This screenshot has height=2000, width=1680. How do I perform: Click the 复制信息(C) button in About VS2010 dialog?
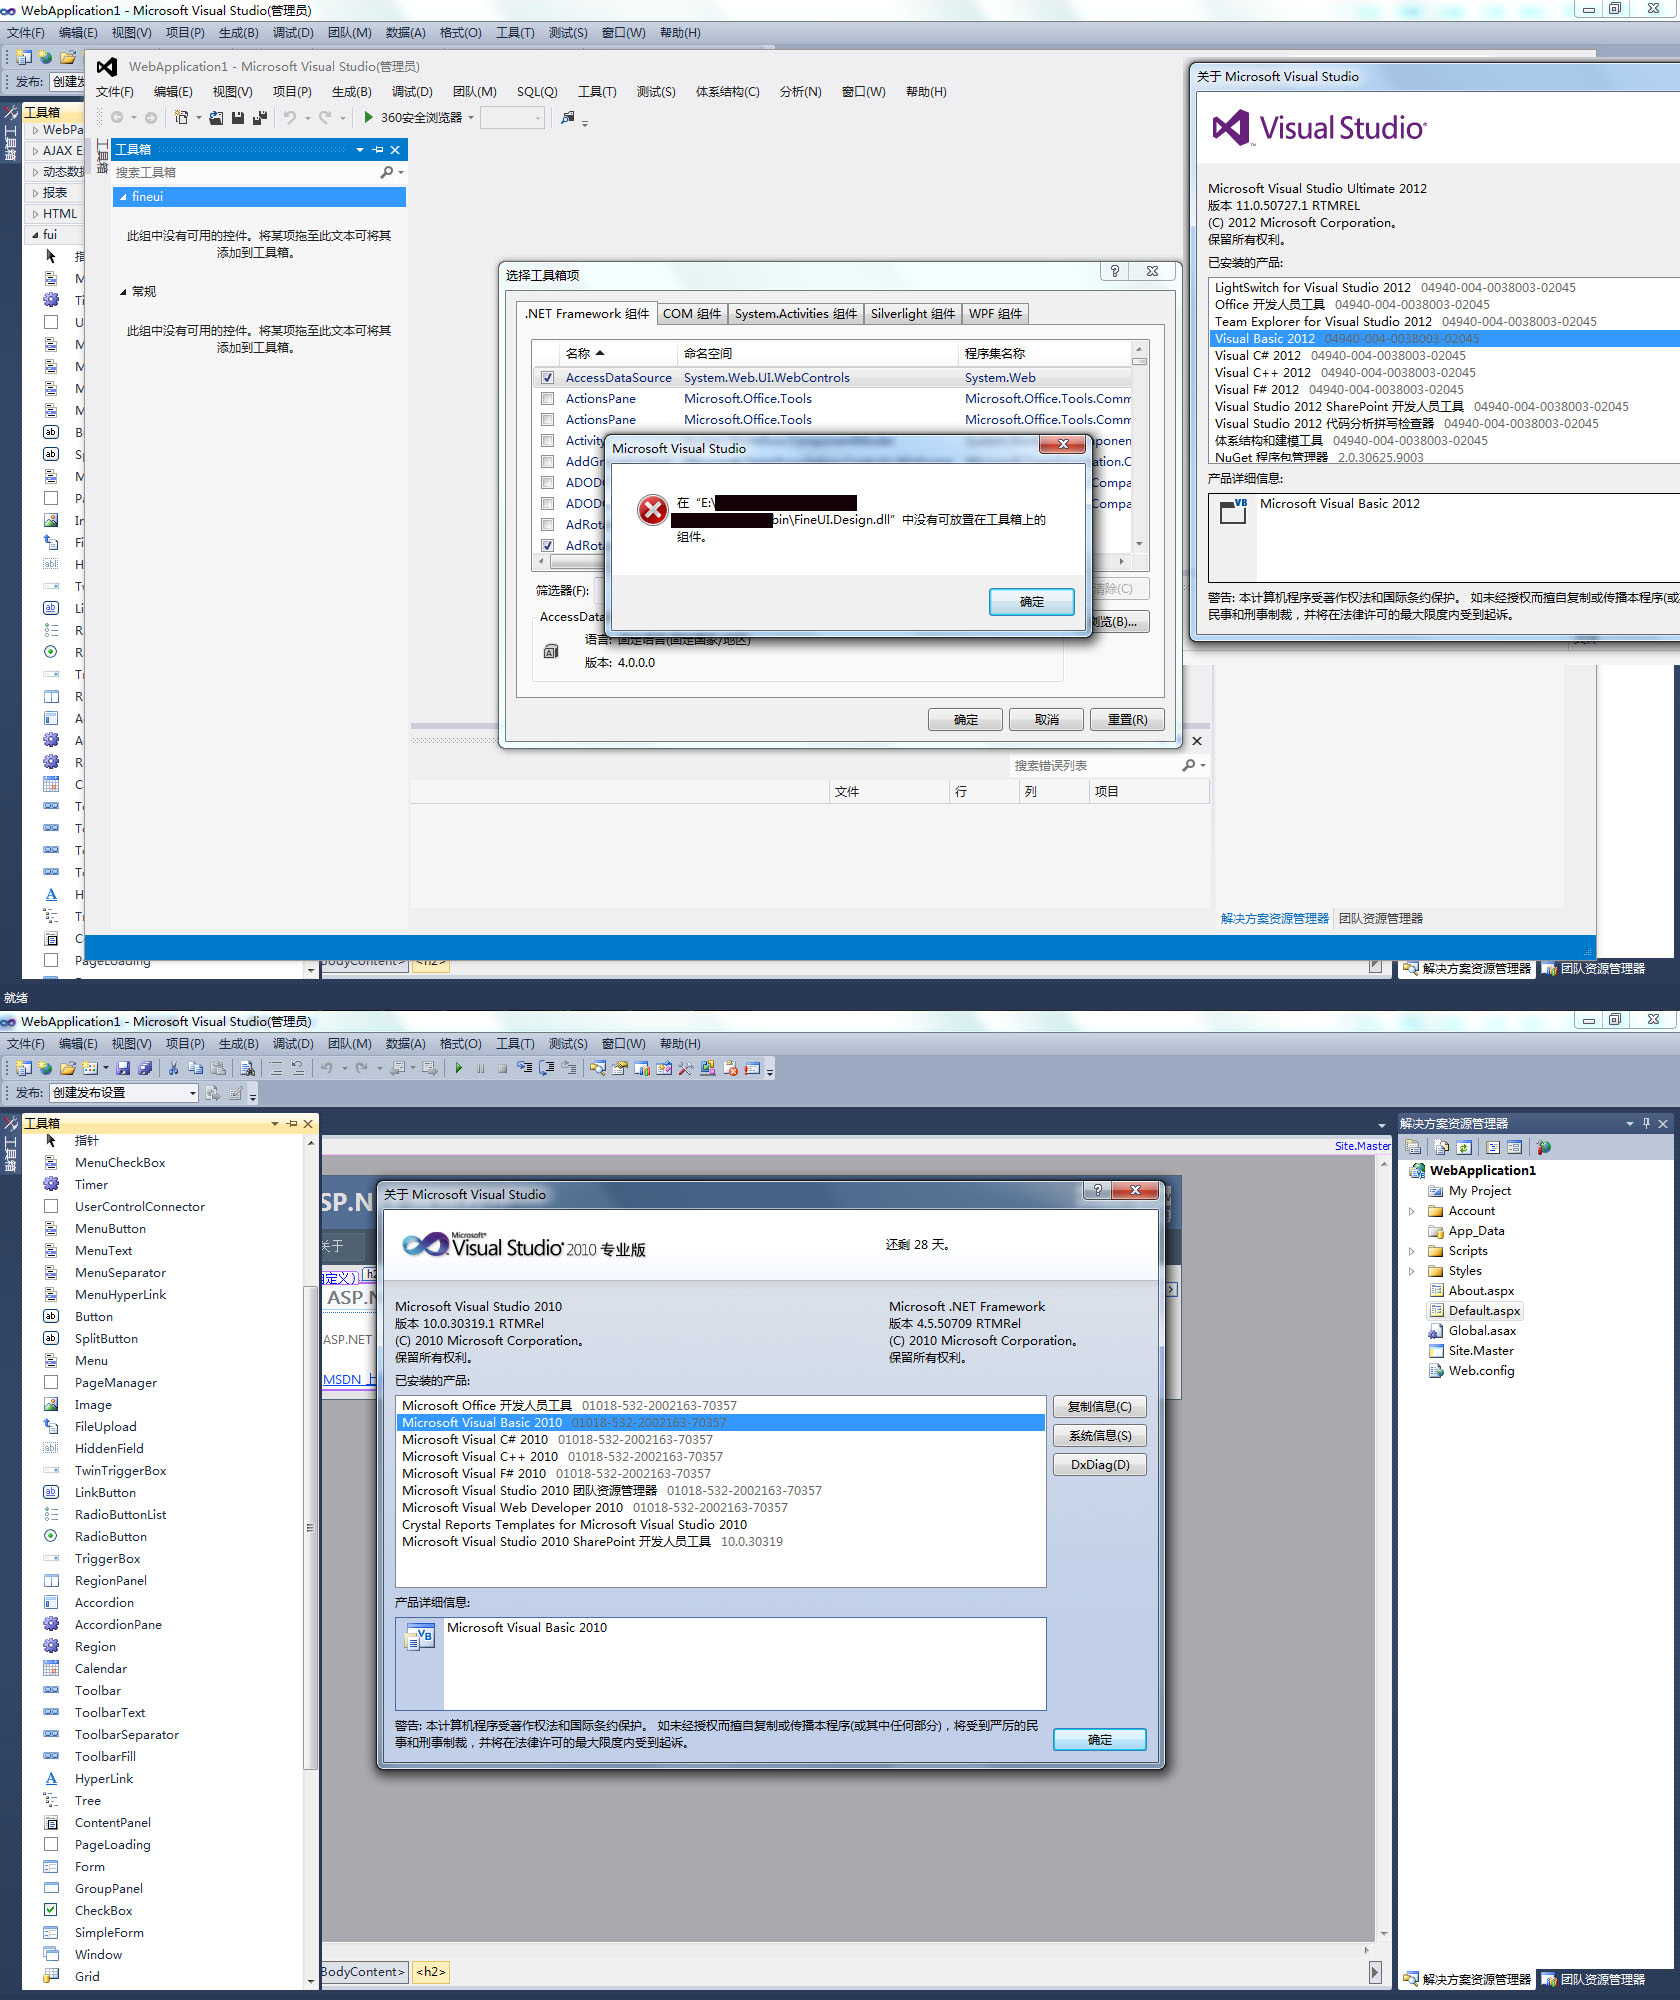tap(1099, 1406)
